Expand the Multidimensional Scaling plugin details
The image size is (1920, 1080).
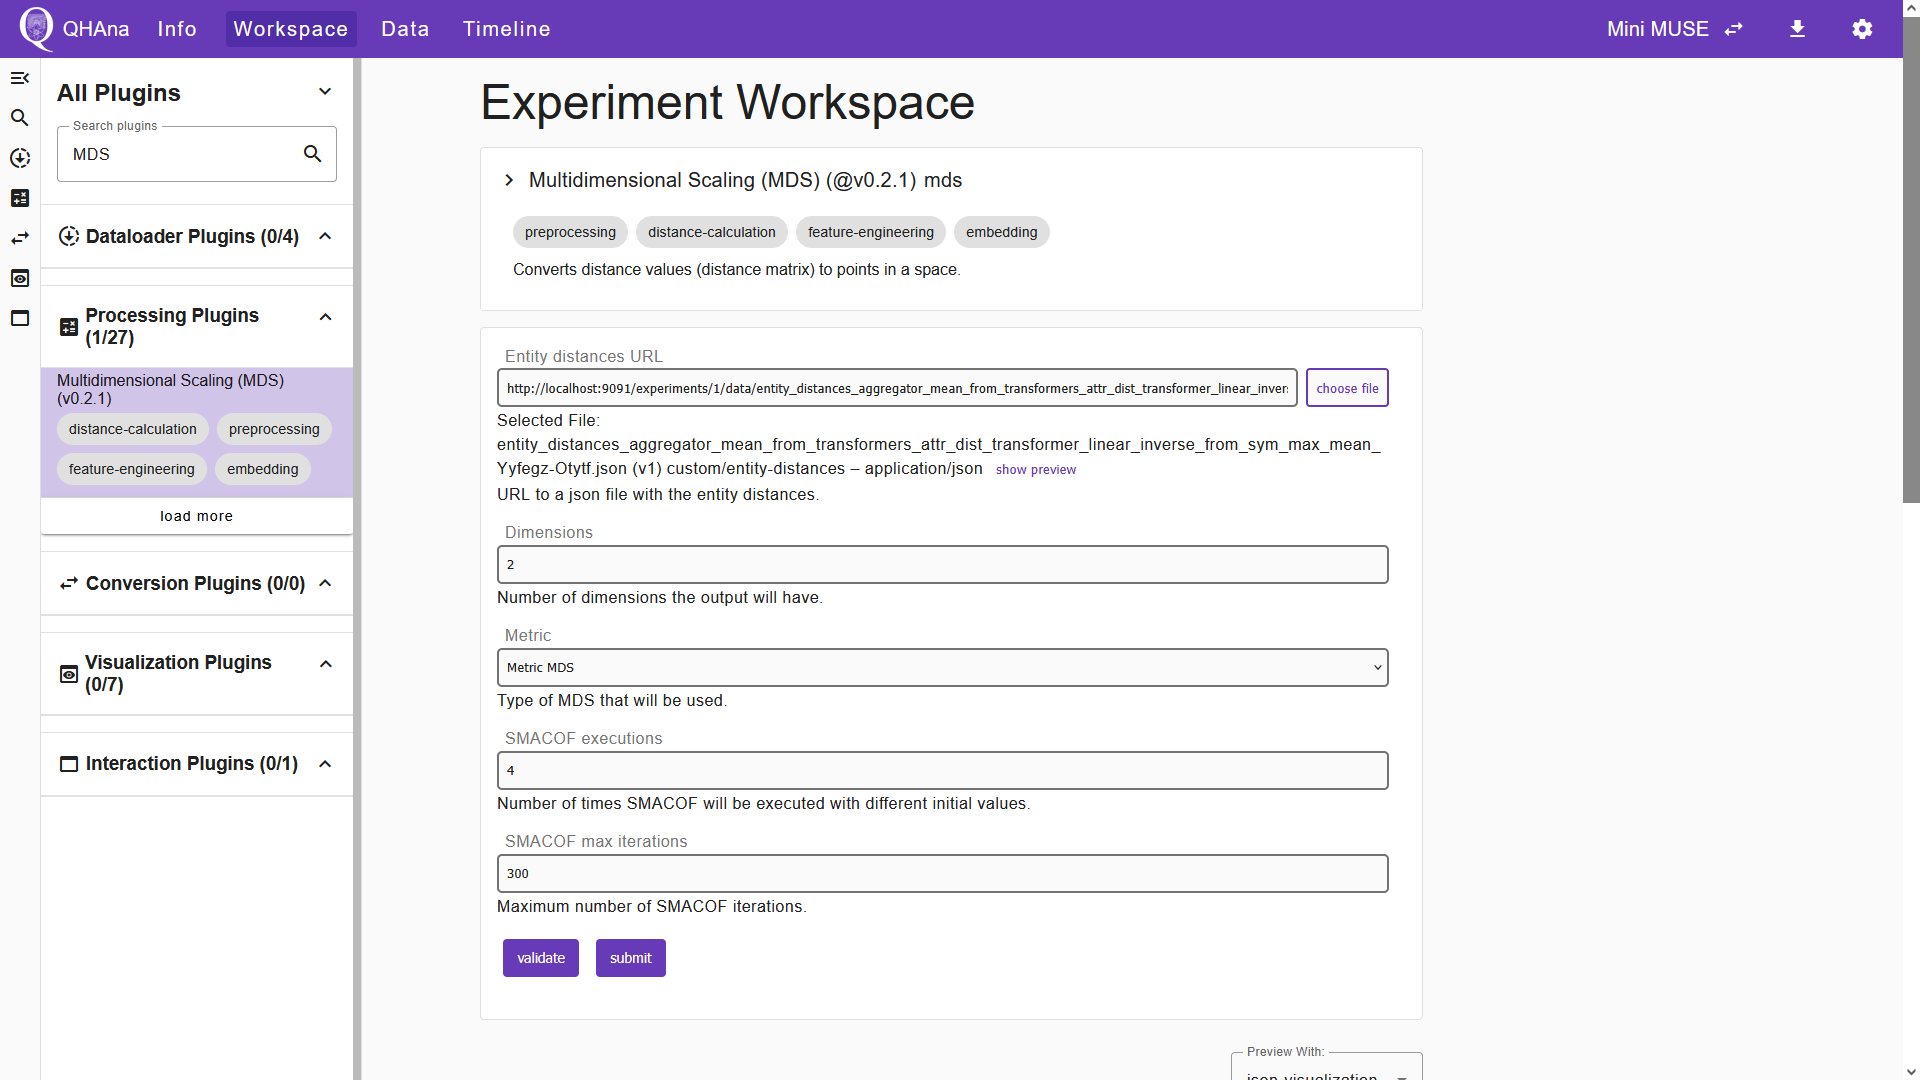pyautogui.click(x=509, y=180)
